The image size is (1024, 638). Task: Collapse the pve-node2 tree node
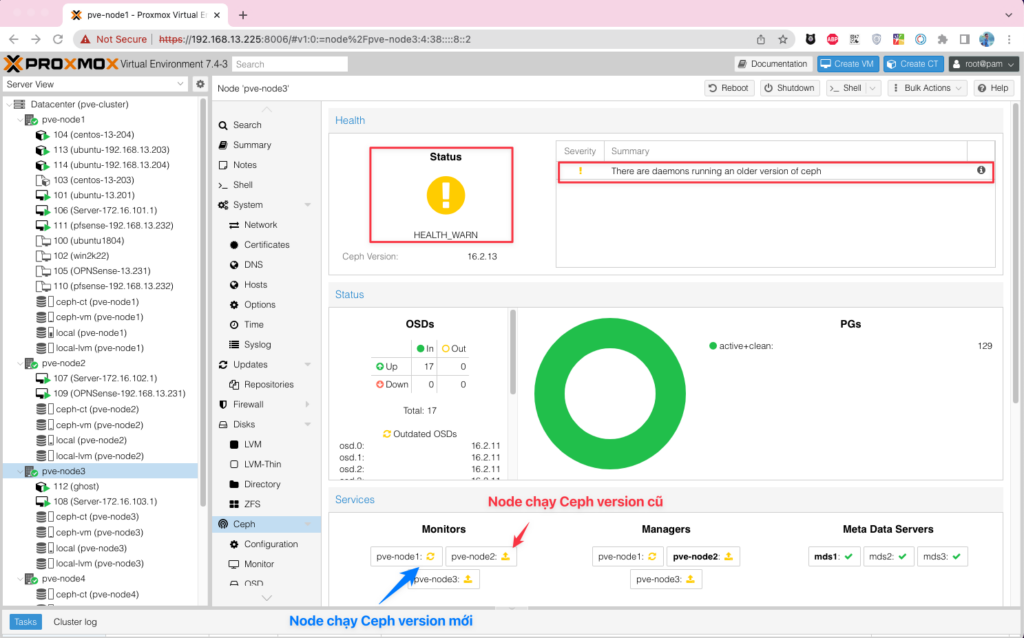pos(20,364)
